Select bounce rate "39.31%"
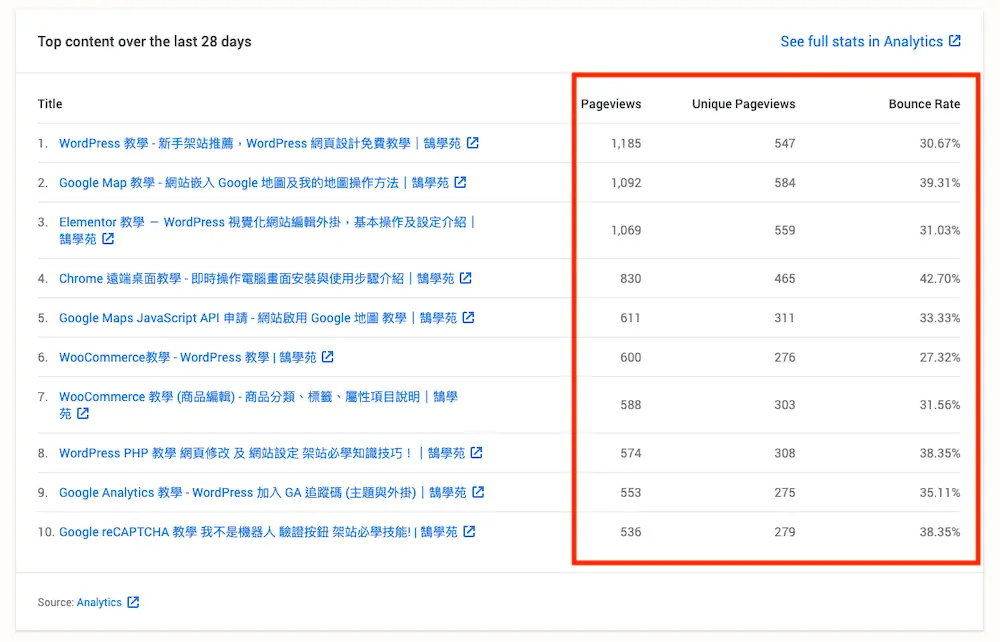This screenshot has height=642, width=1000. (x=939, y=183)
